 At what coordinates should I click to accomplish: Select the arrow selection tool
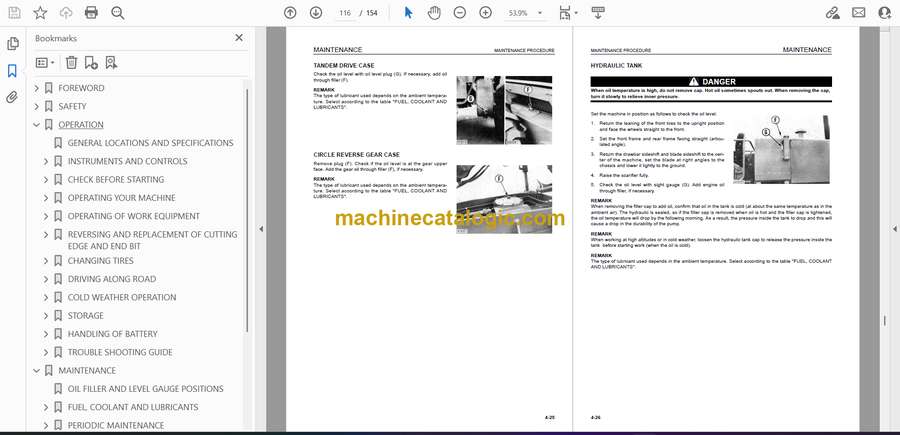(408, 13)
